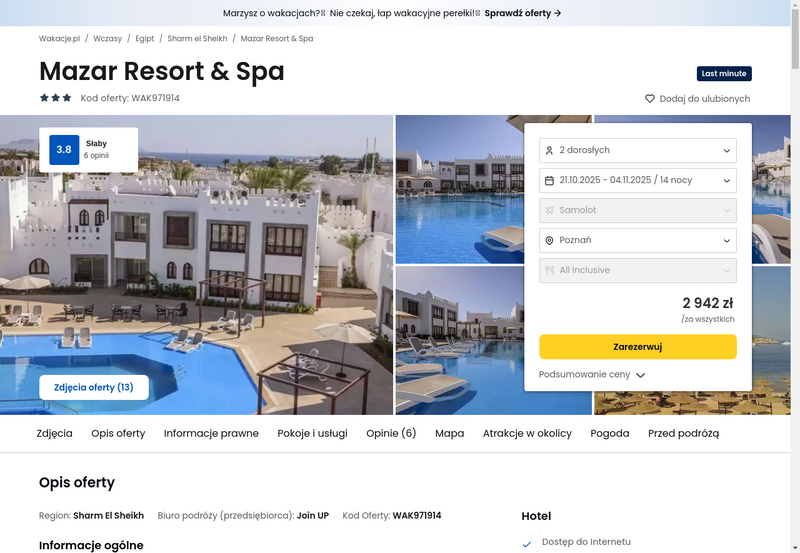This screenshot has width=800, height=553.
Task: Click the calendar icon in dates field
Action: pos(549,181)
